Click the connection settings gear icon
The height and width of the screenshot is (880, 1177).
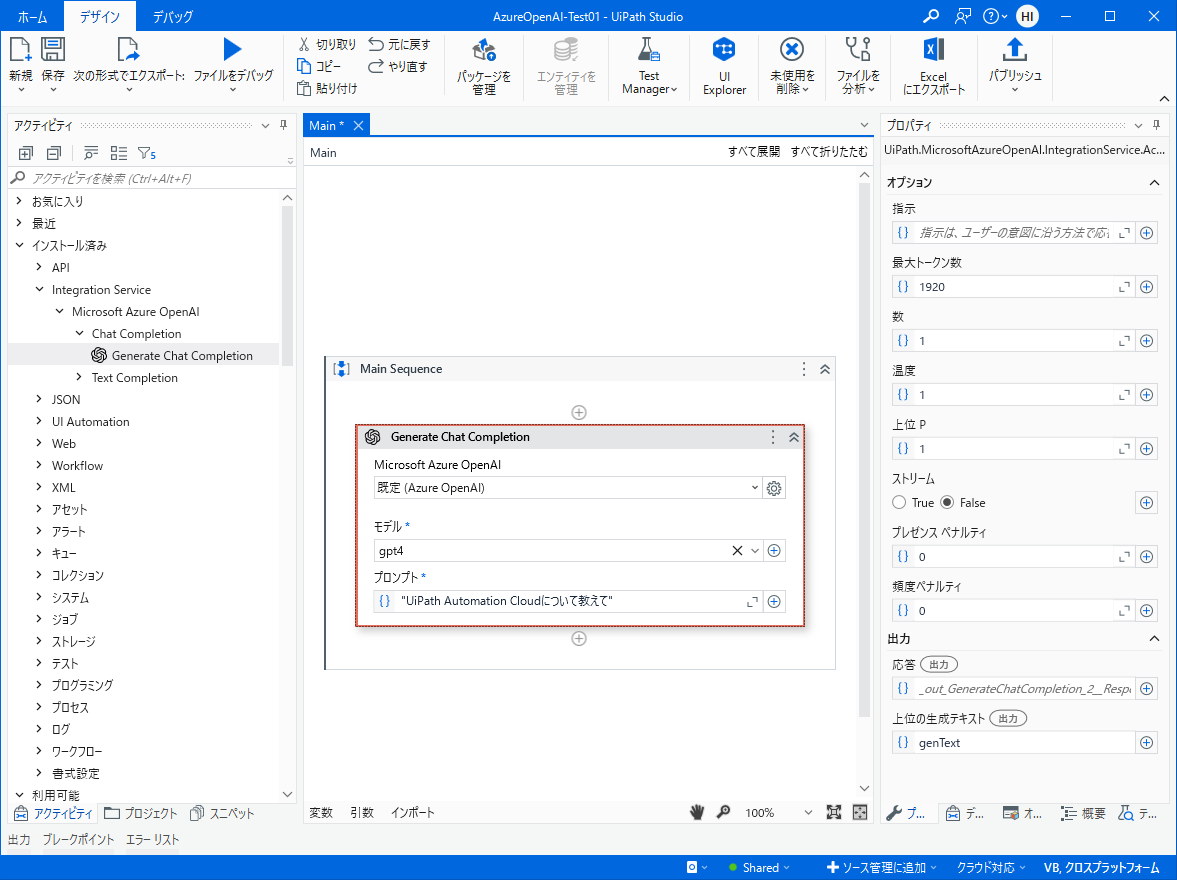(x=774, y=488)
